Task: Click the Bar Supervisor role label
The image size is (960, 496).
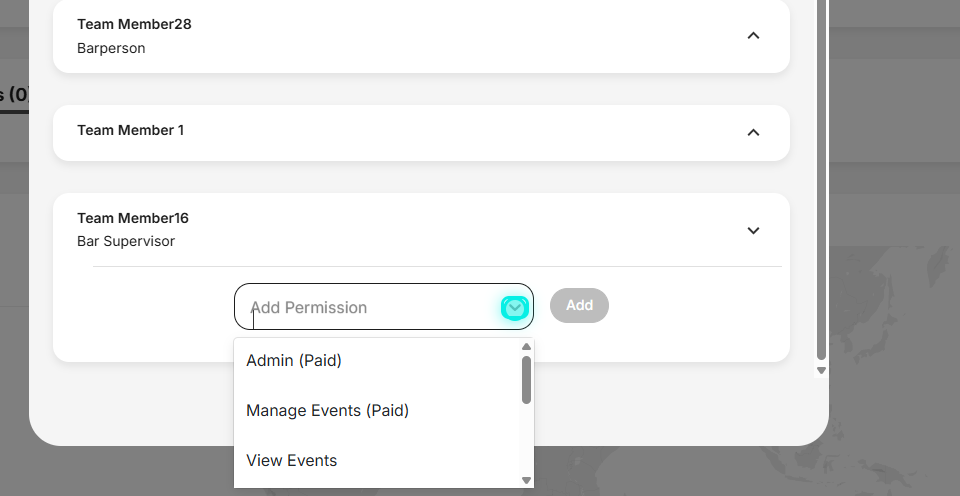Action: pyautogui.click(x=126, y=241)
